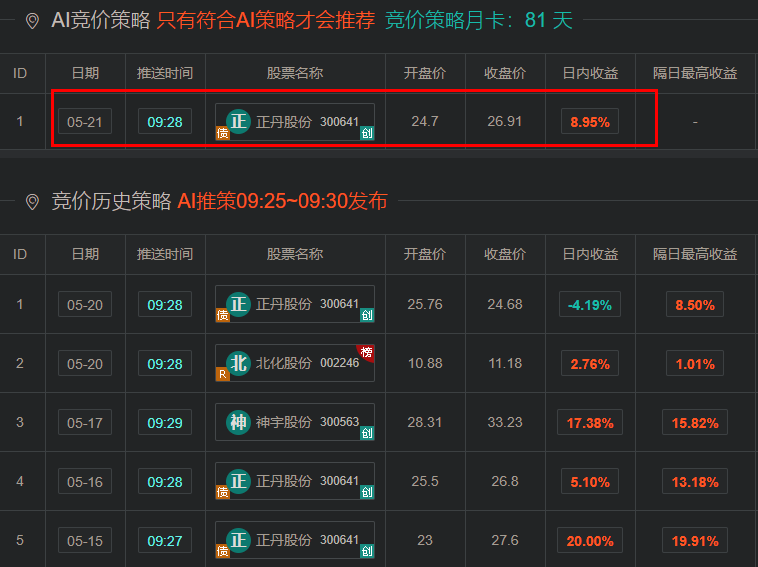Click the 5.10% intraday return badge
Screen dimensions: 758x567
pos(590,482)
